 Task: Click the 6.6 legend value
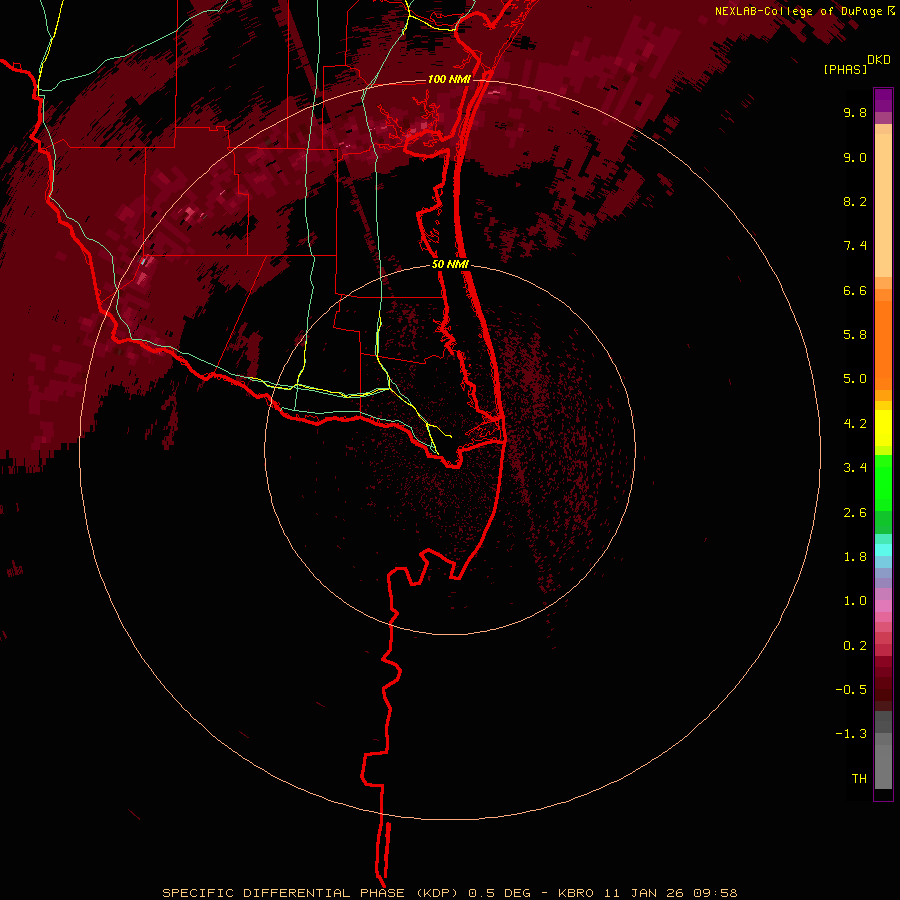click(x=855, y=290)
